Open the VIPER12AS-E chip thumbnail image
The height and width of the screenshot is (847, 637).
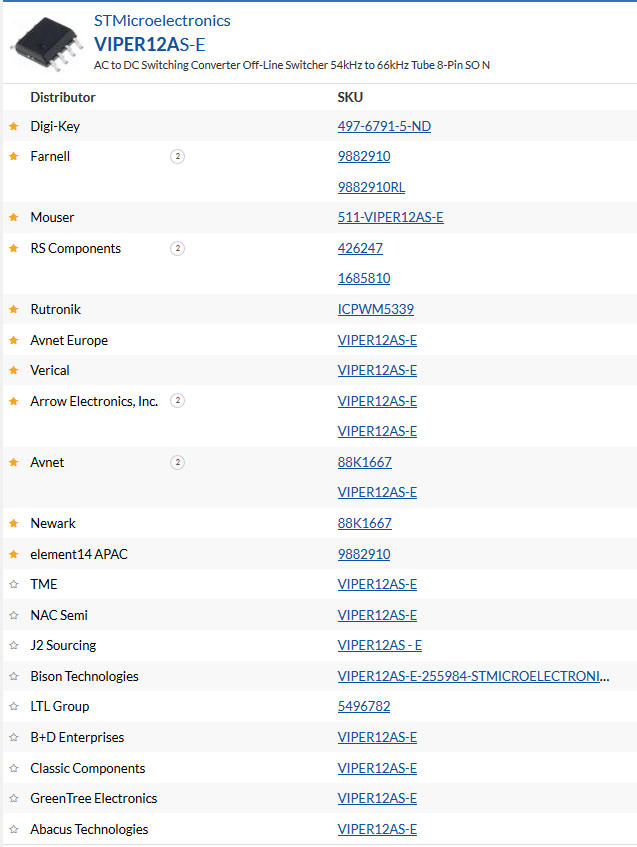tap(47, 44)
